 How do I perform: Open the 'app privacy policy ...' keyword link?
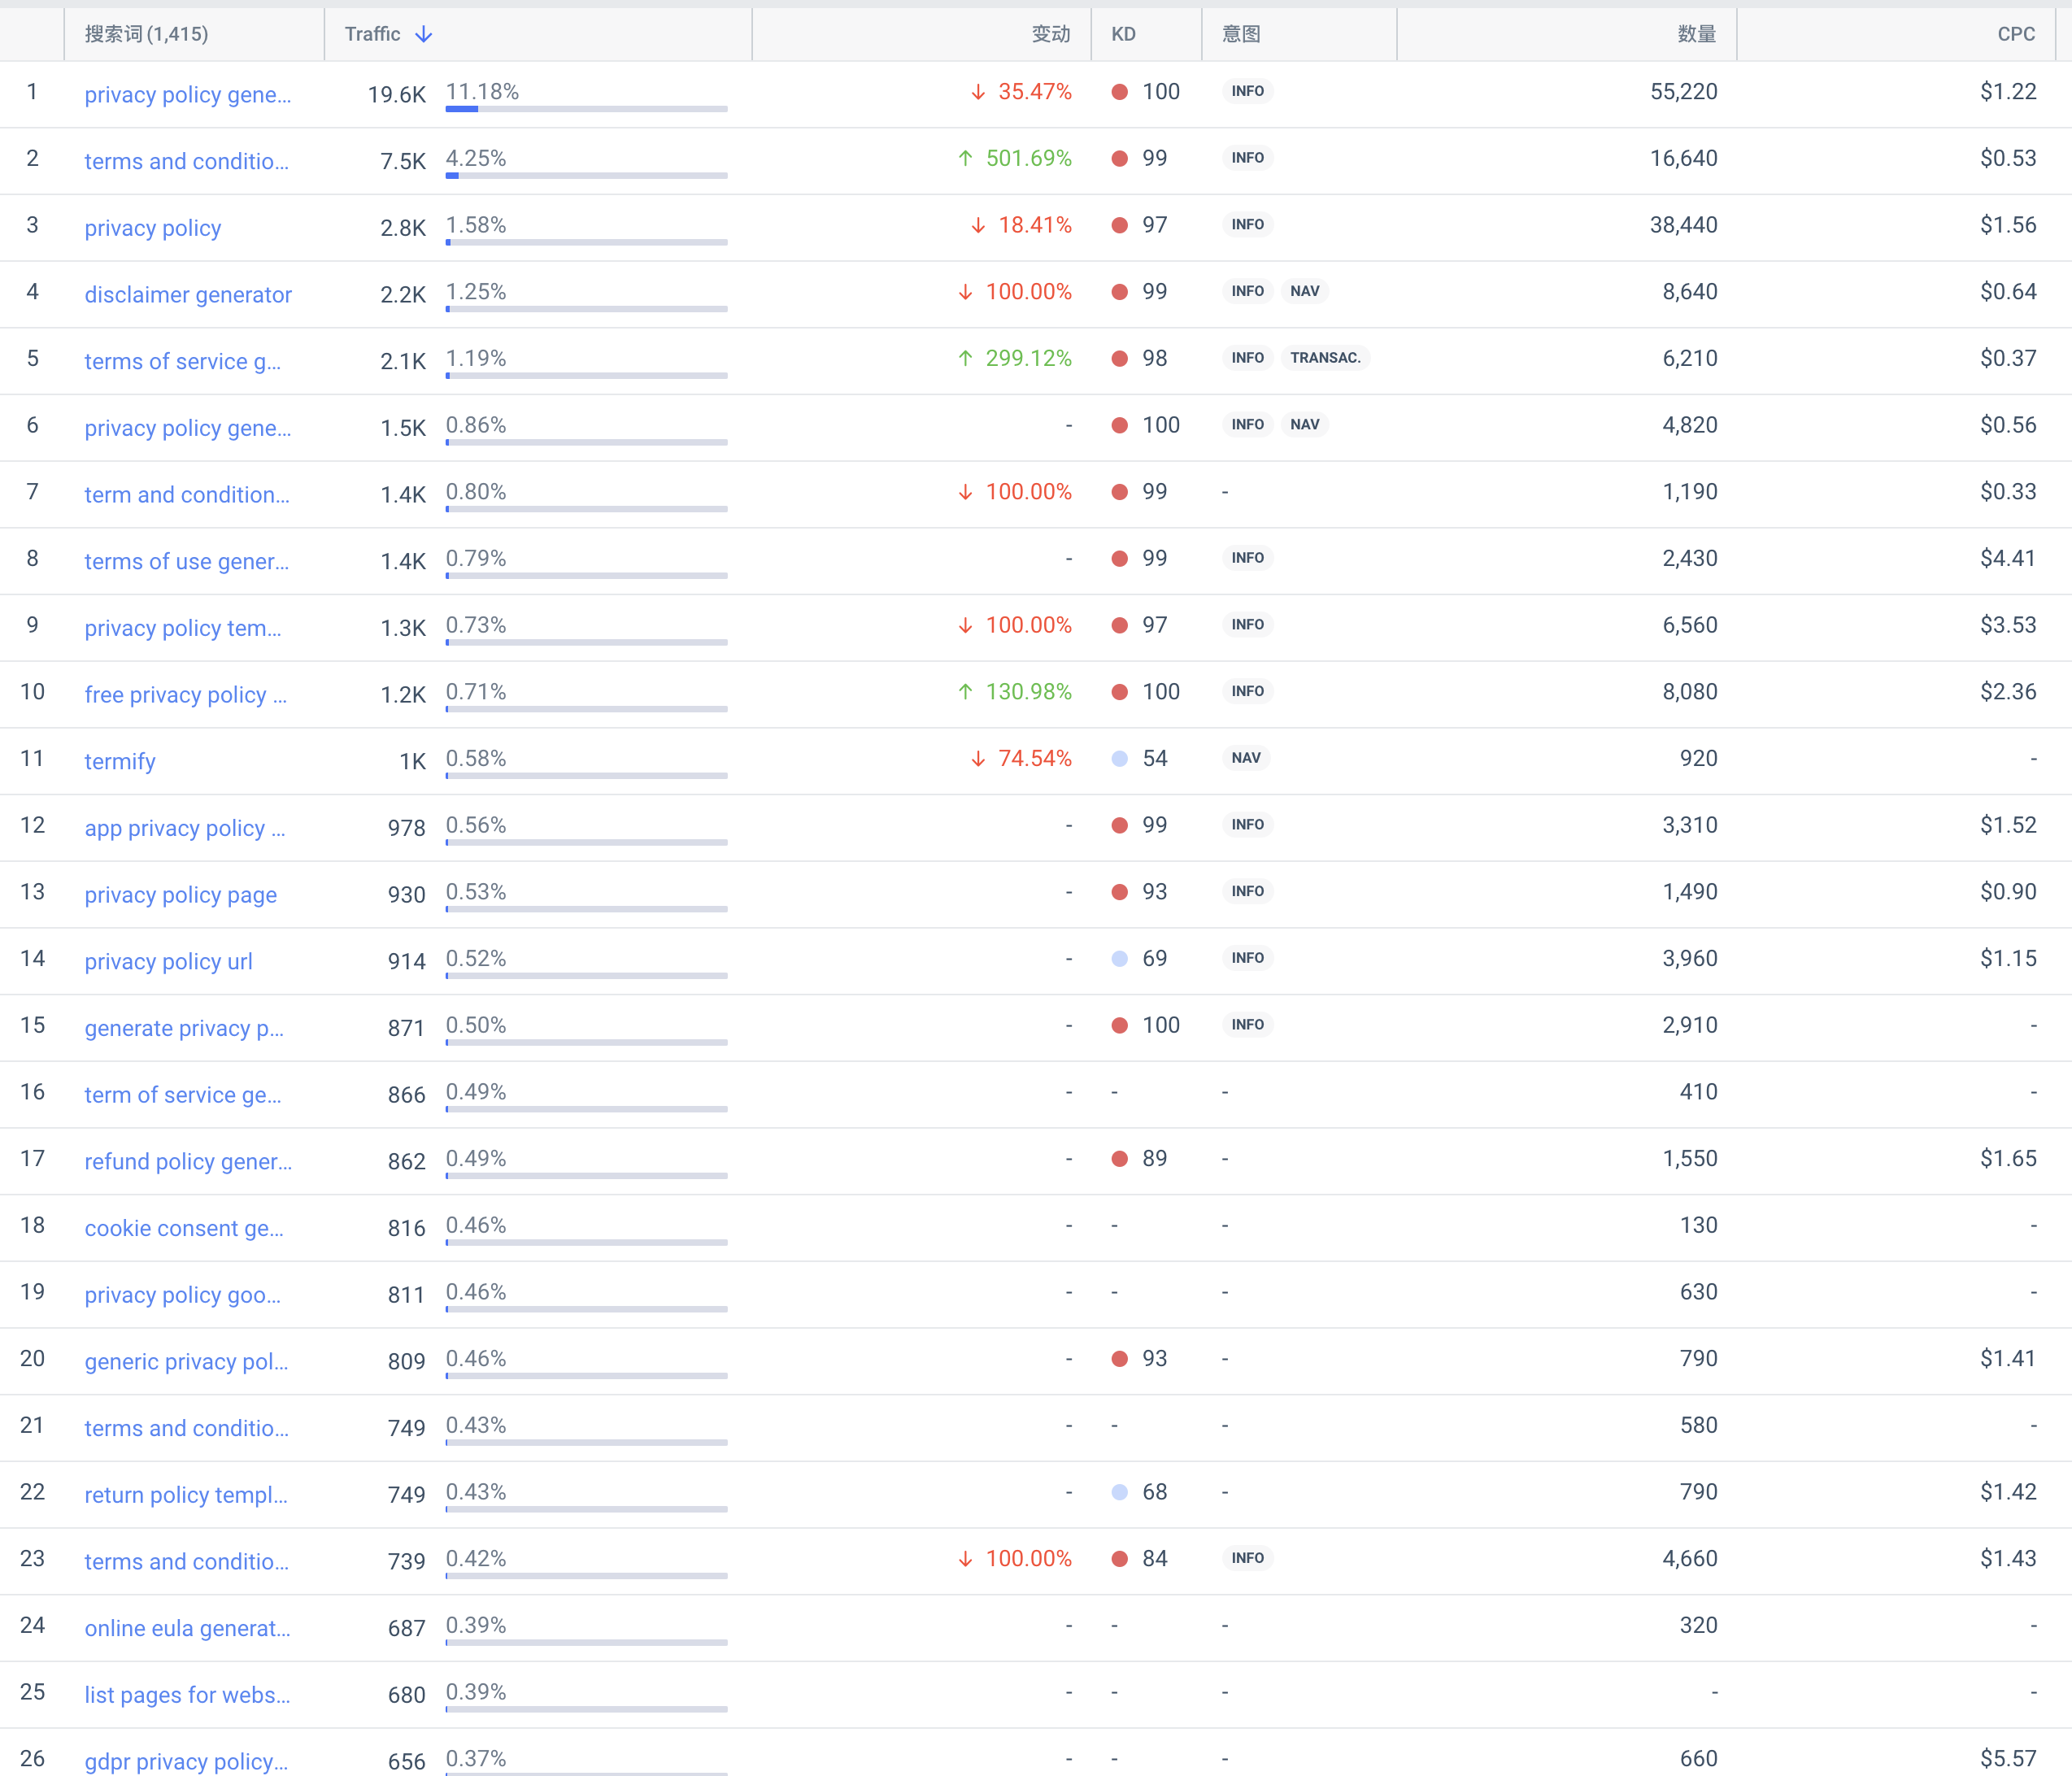pos(185,828)
